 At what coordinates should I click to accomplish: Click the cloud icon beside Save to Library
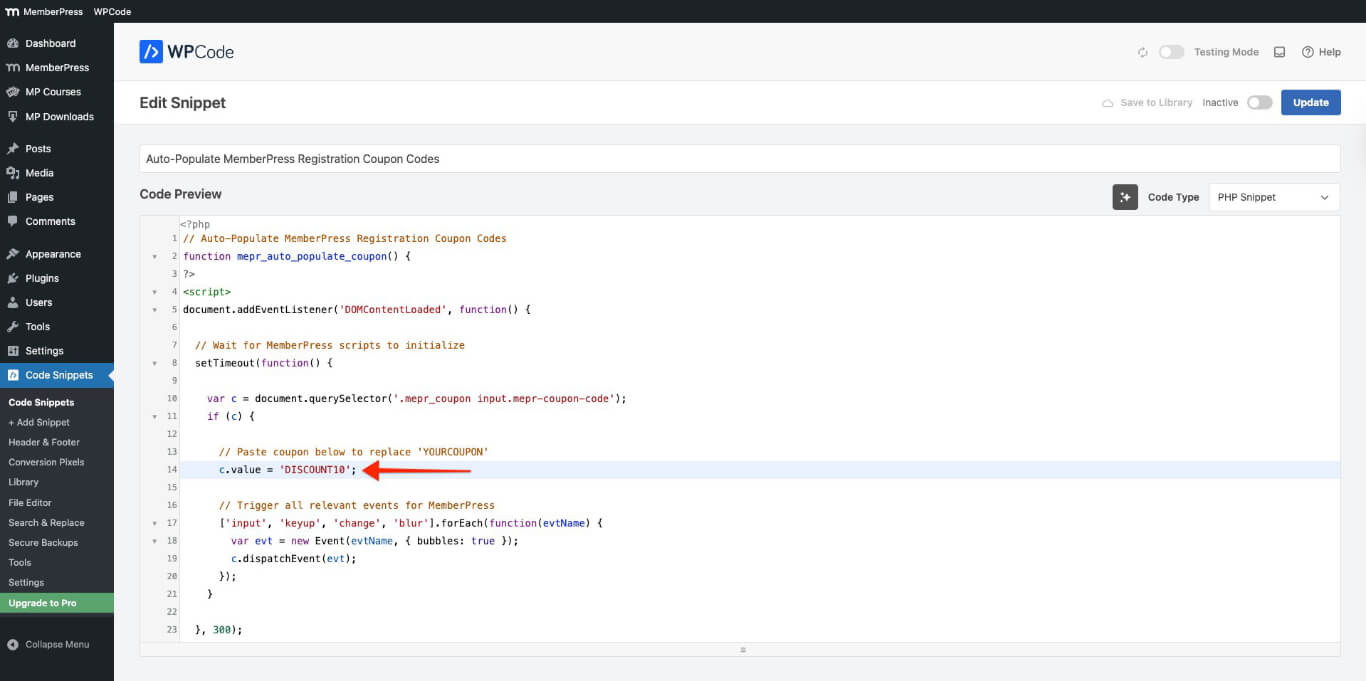[1106, 102]
